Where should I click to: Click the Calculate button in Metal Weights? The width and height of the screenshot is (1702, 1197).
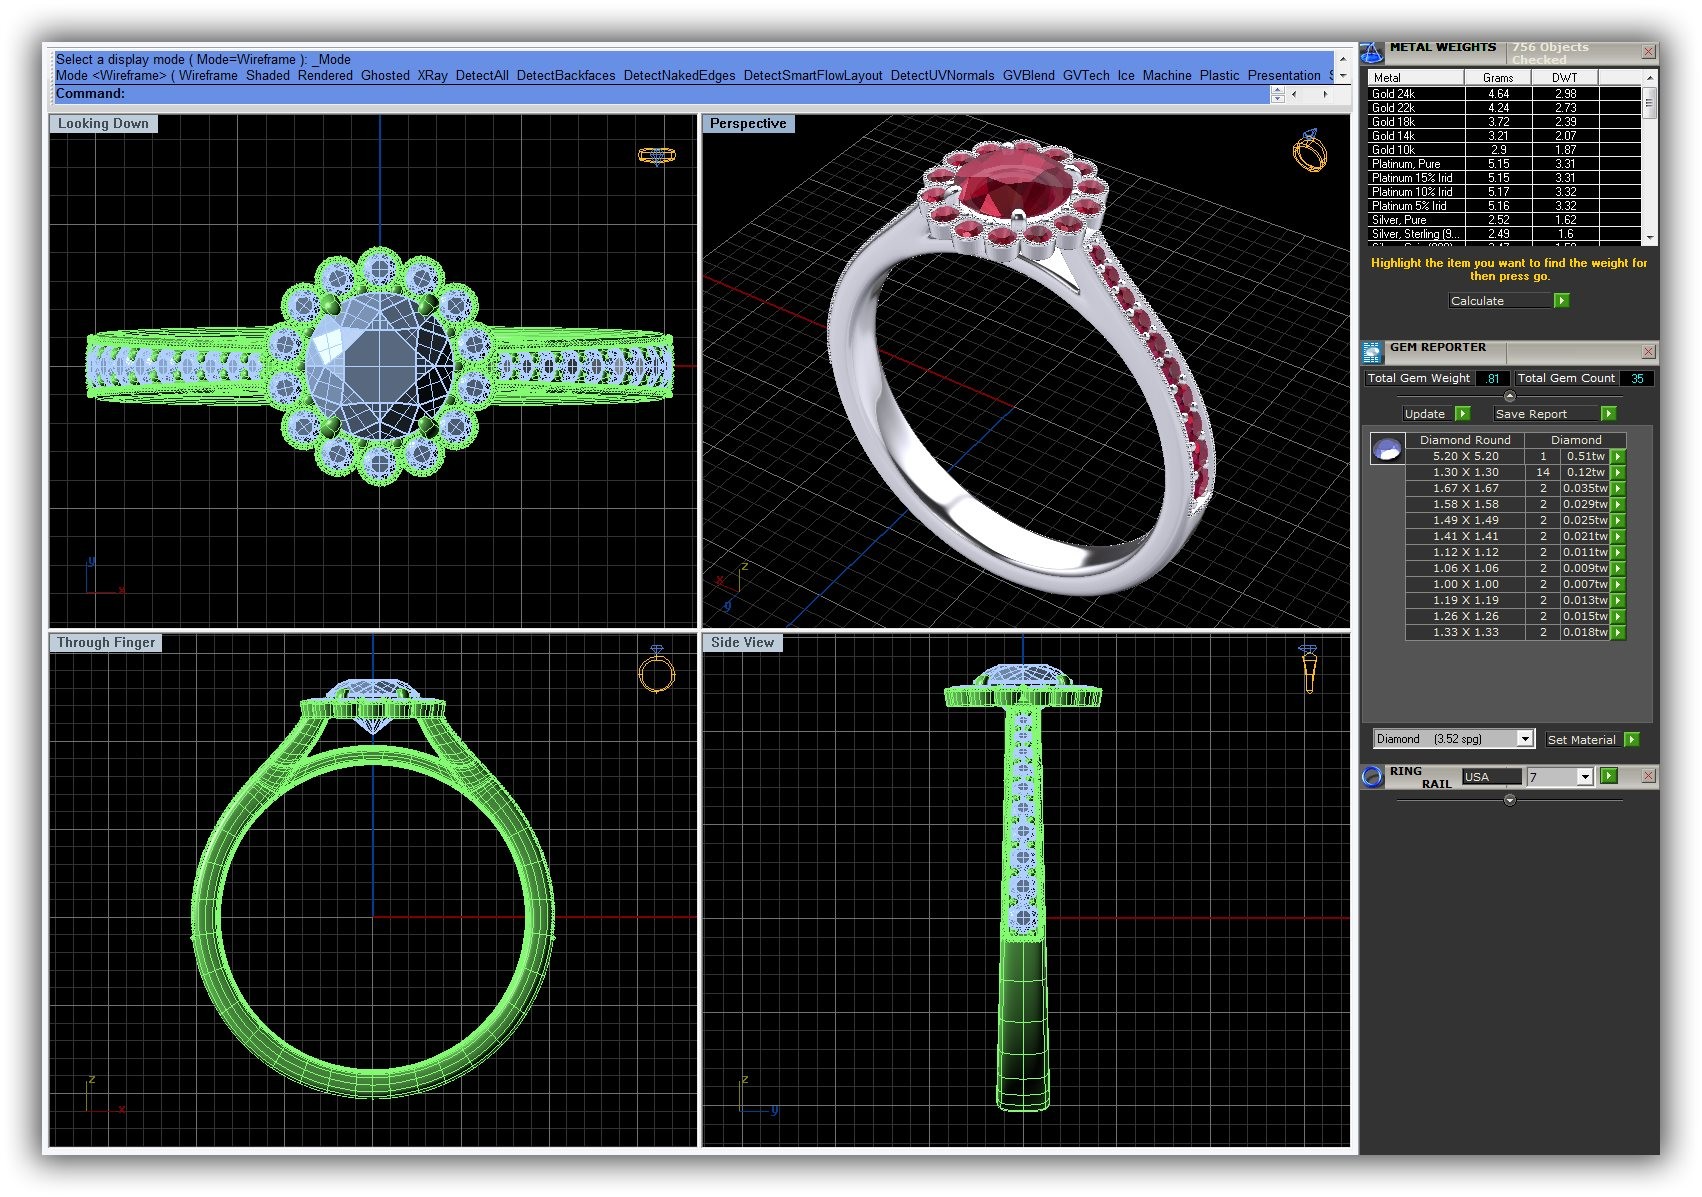pos(1500,301)
